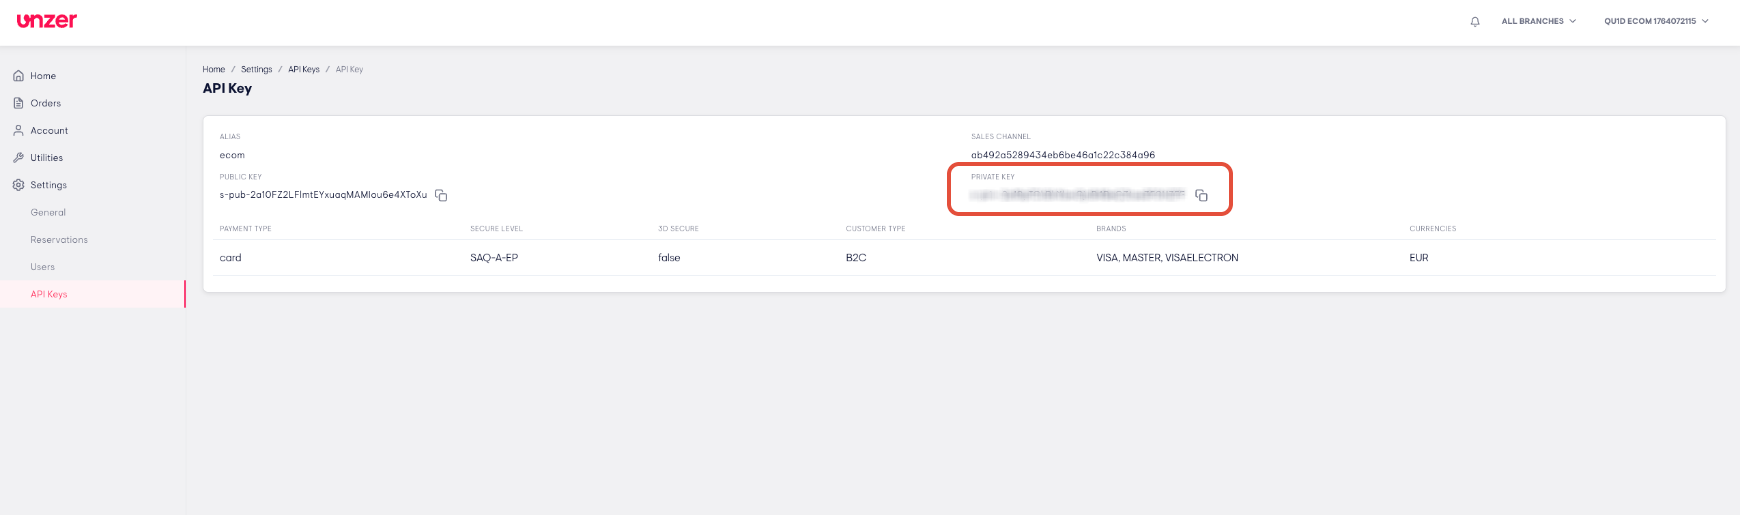Select General settings submenu
Image resolution: width=1740 pixels, height=515 pixels.
(x=48, y=212)
